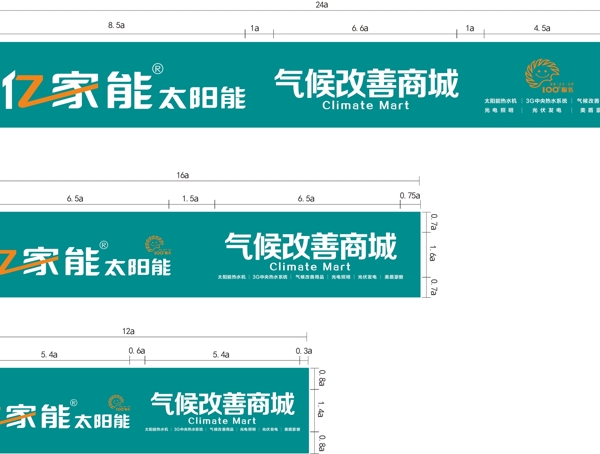The width and height of the screenshot is (600, 454).
Task: Select 太阳能 text in the 16a banner
Action: pyautogui.click(x=137, y=267)
